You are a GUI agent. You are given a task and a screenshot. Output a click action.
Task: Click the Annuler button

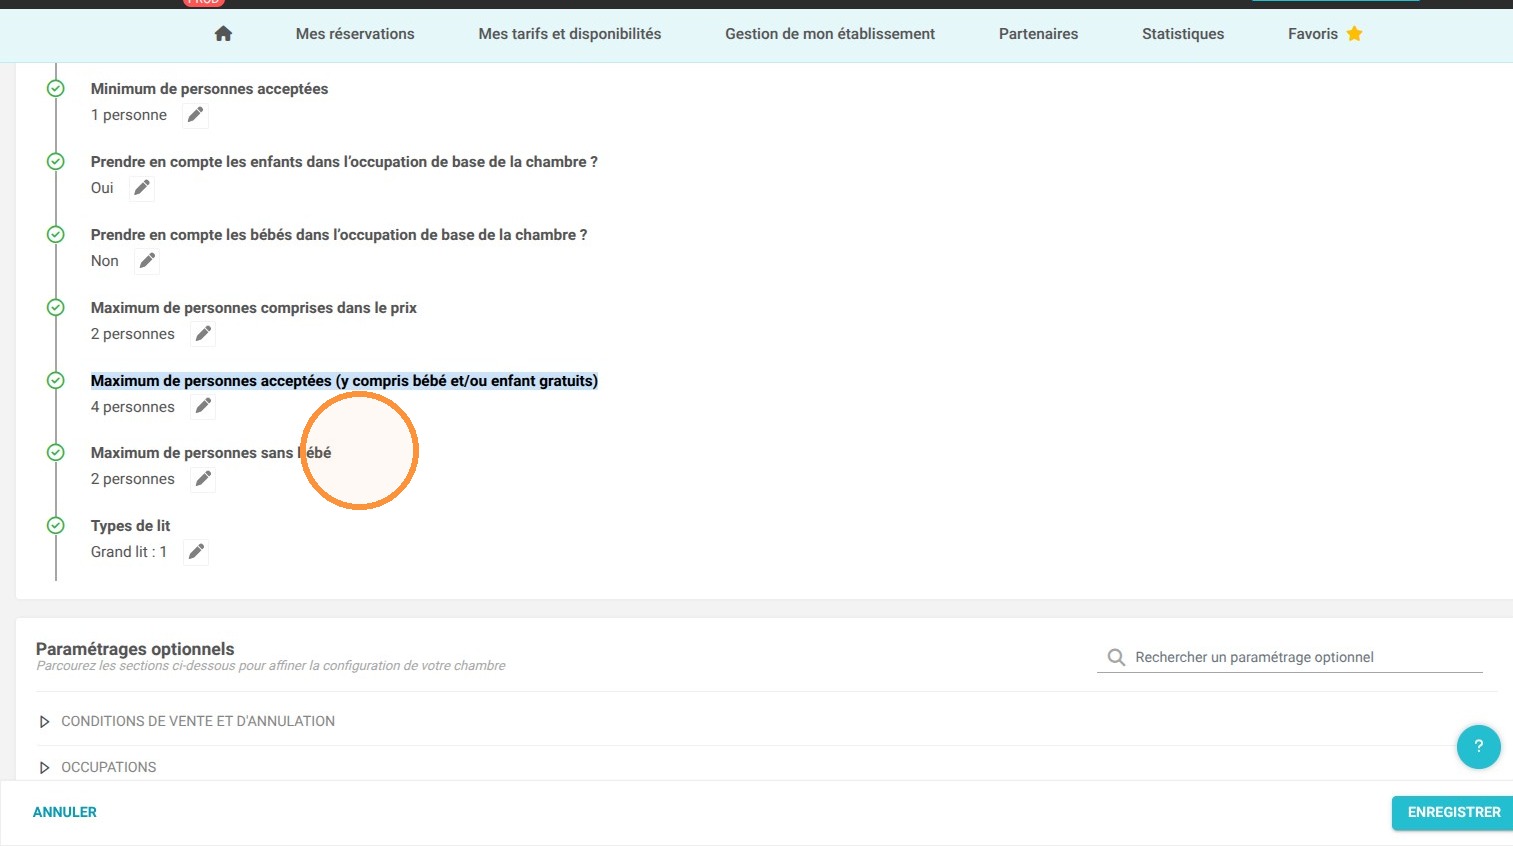[65, 813]
